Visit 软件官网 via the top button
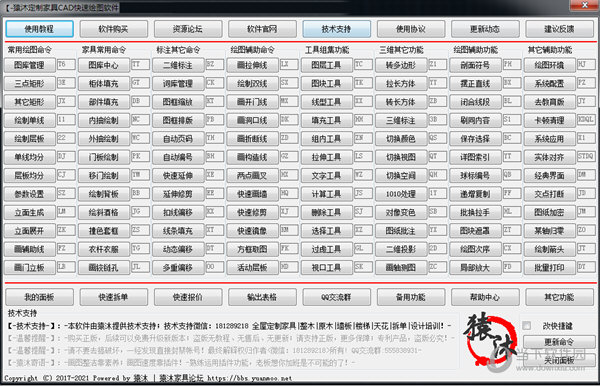This screenshot has height=386, width=600. (x=262, y=29)
